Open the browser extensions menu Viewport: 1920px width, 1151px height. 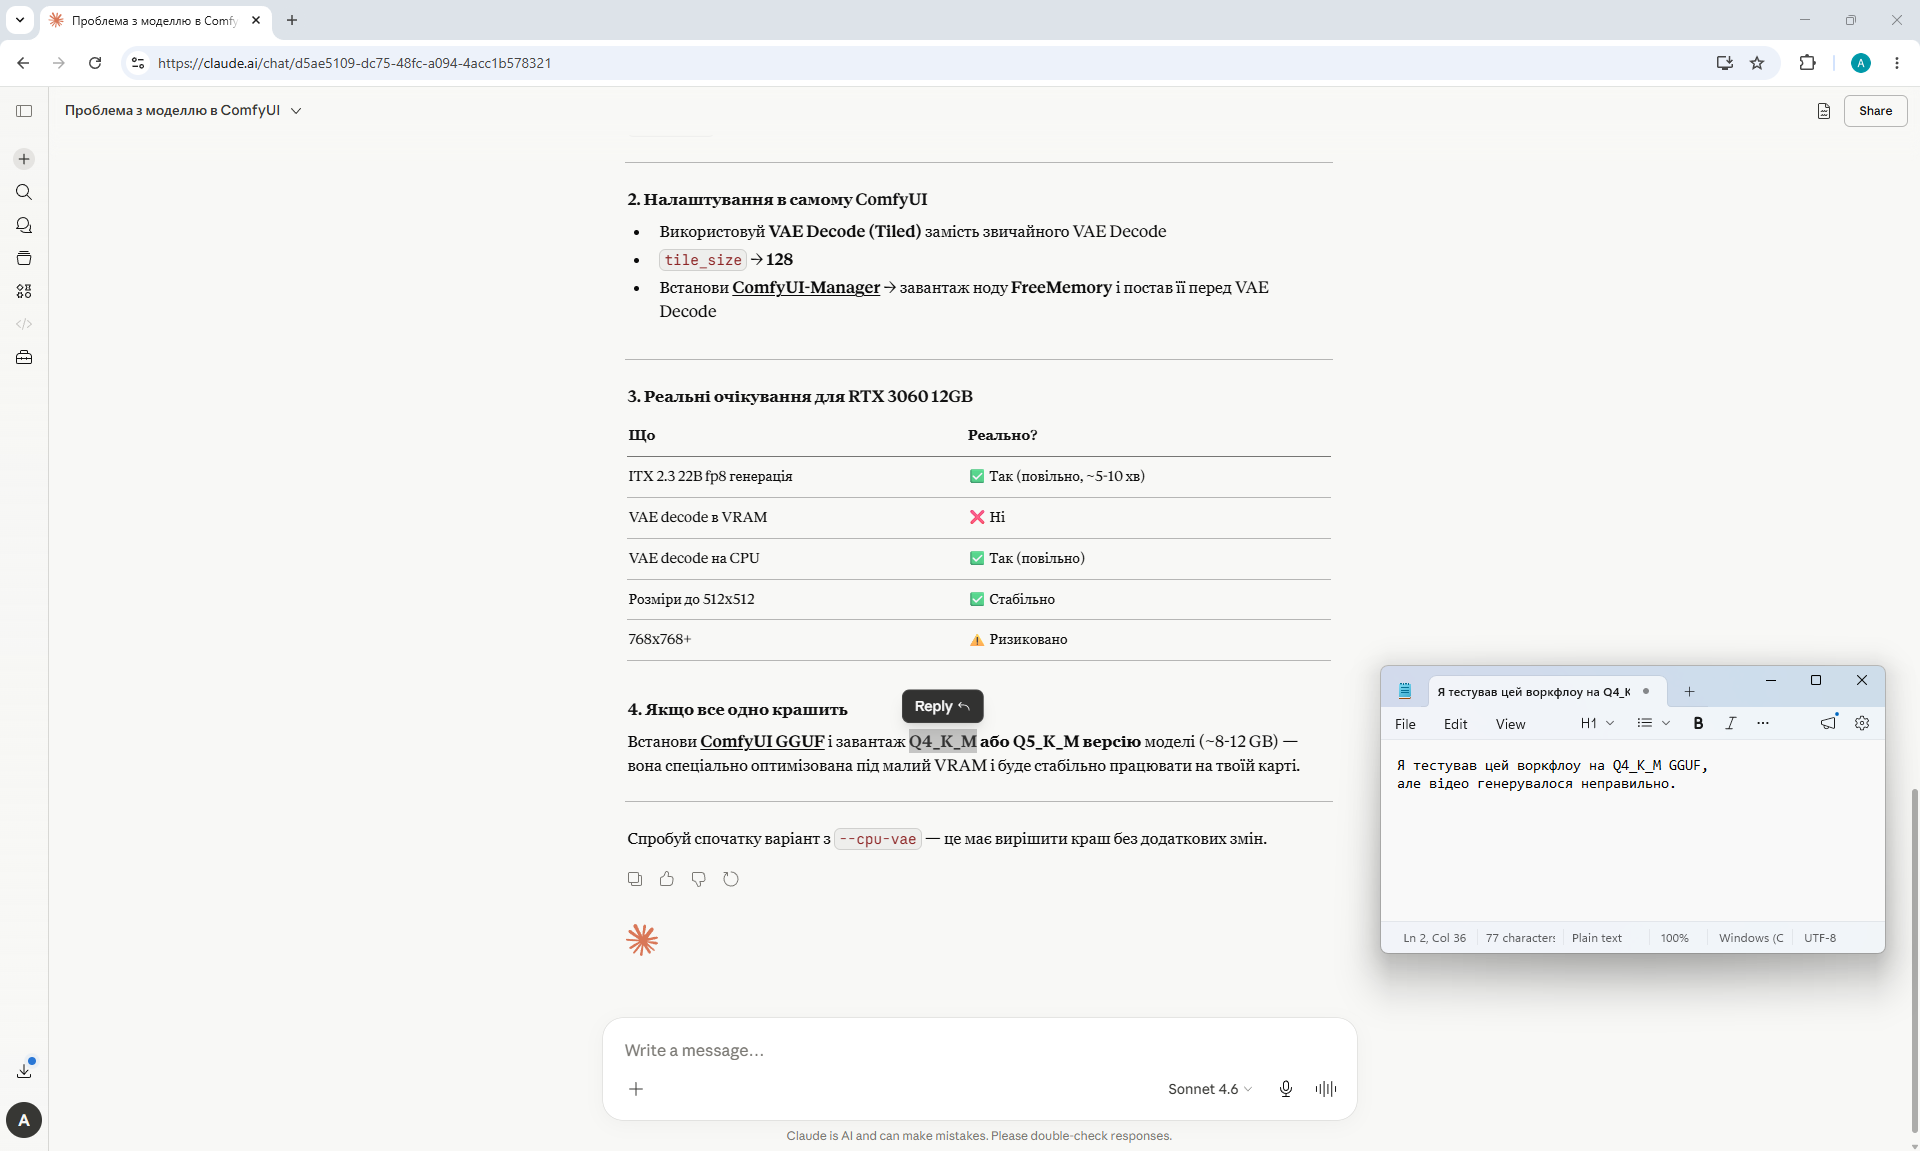tap(1807, 63)
